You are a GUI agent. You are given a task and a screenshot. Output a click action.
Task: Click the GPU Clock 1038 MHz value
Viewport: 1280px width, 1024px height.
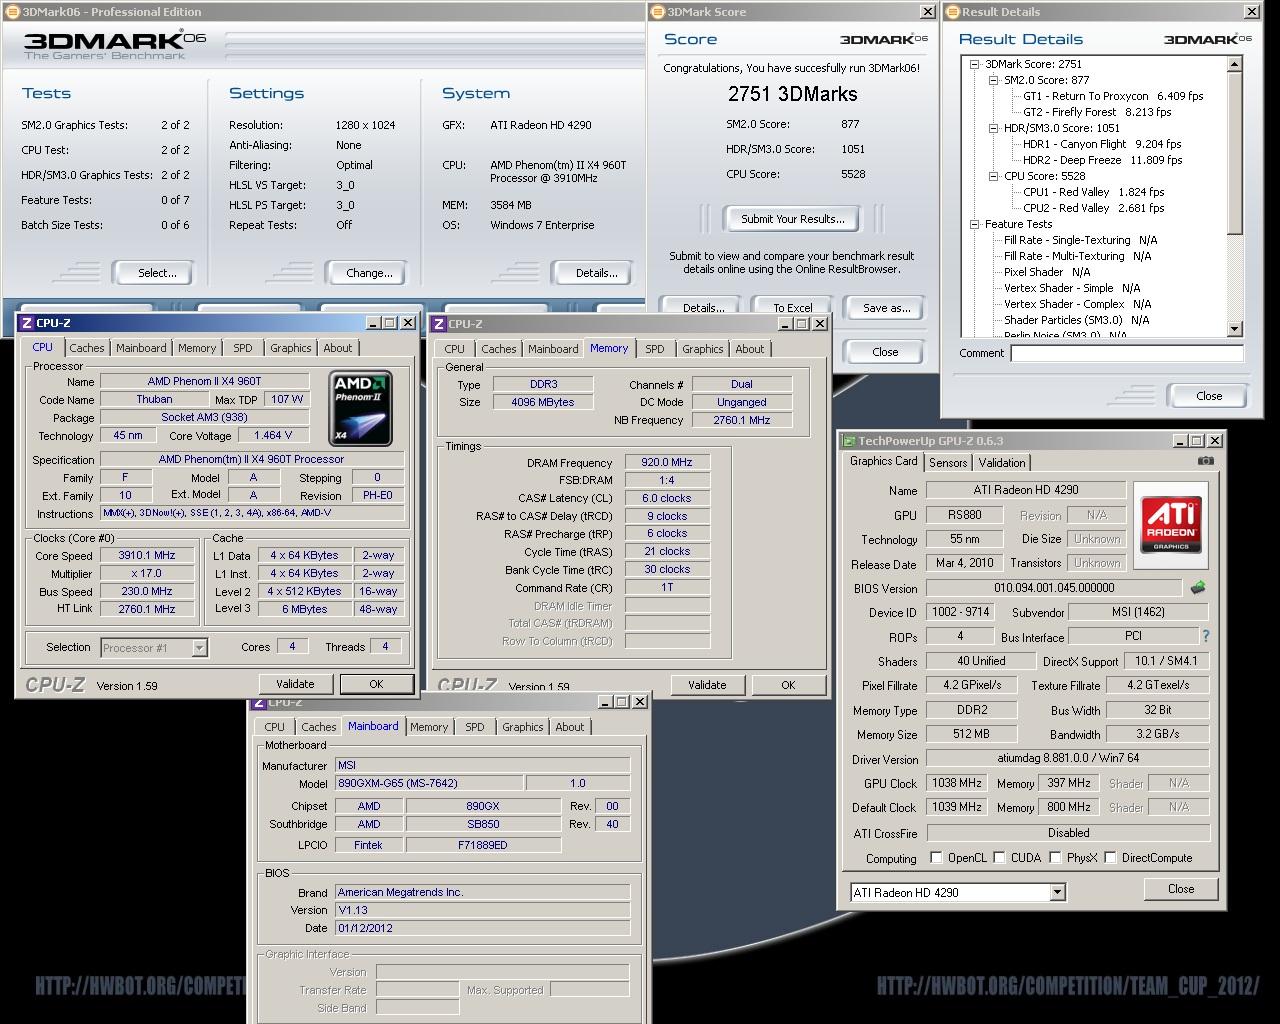click(x=956, y=783)
